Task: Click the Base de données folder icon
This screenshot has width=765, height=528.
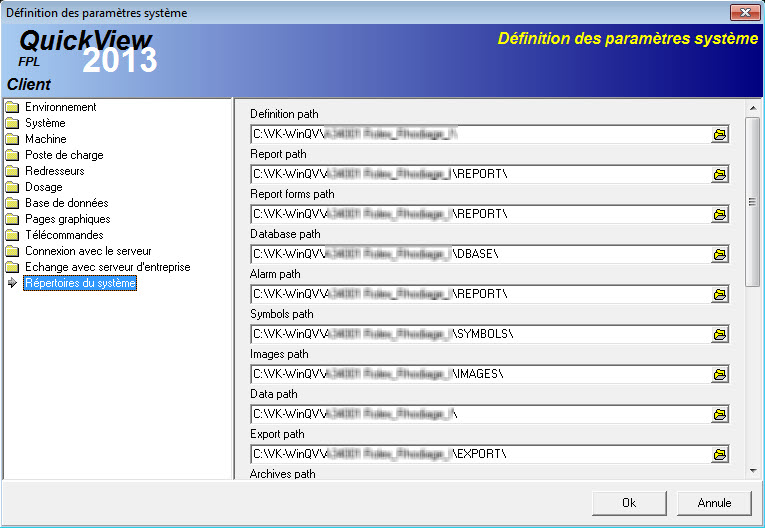Action: point(12,203)
